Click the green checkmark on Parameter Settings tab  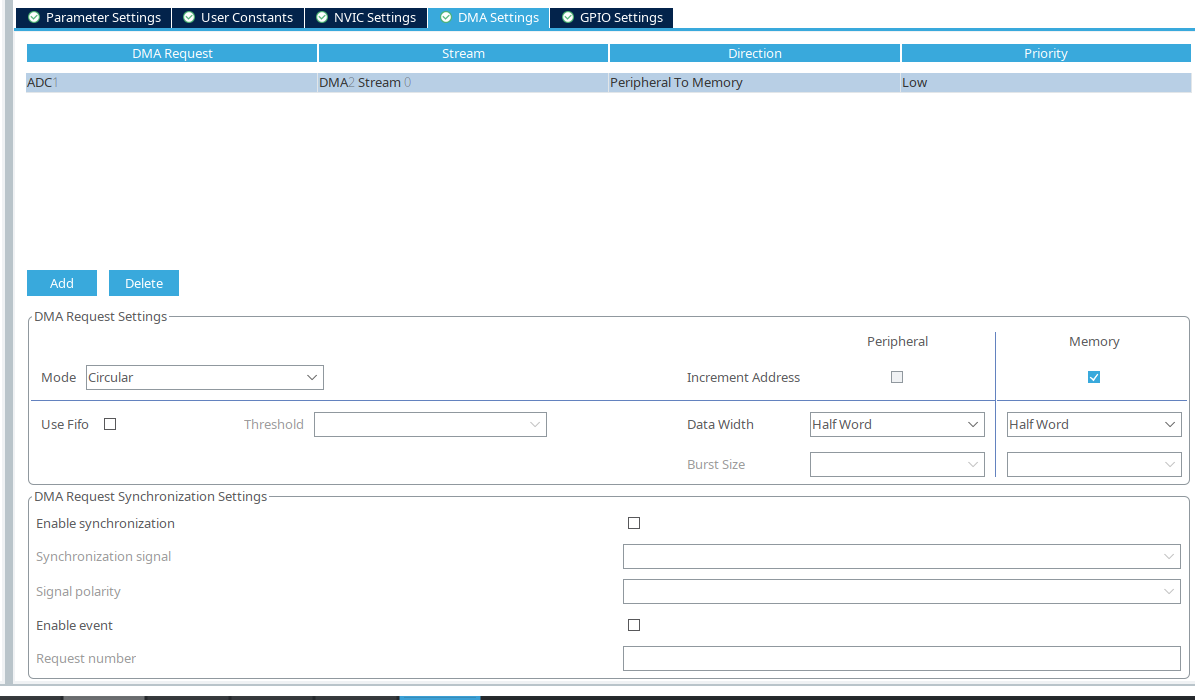coord(32,17)
